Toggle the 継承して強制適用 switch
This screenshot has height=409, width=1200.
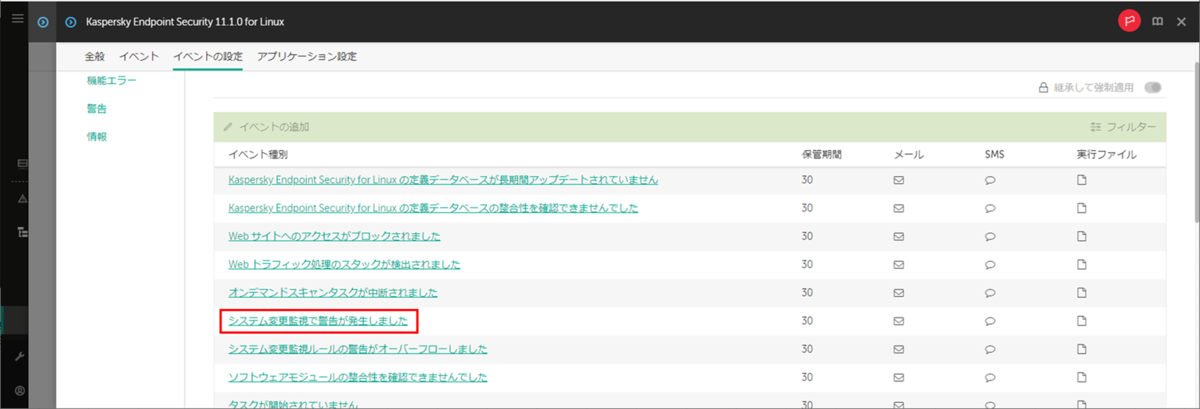[x=1153, y=88]
